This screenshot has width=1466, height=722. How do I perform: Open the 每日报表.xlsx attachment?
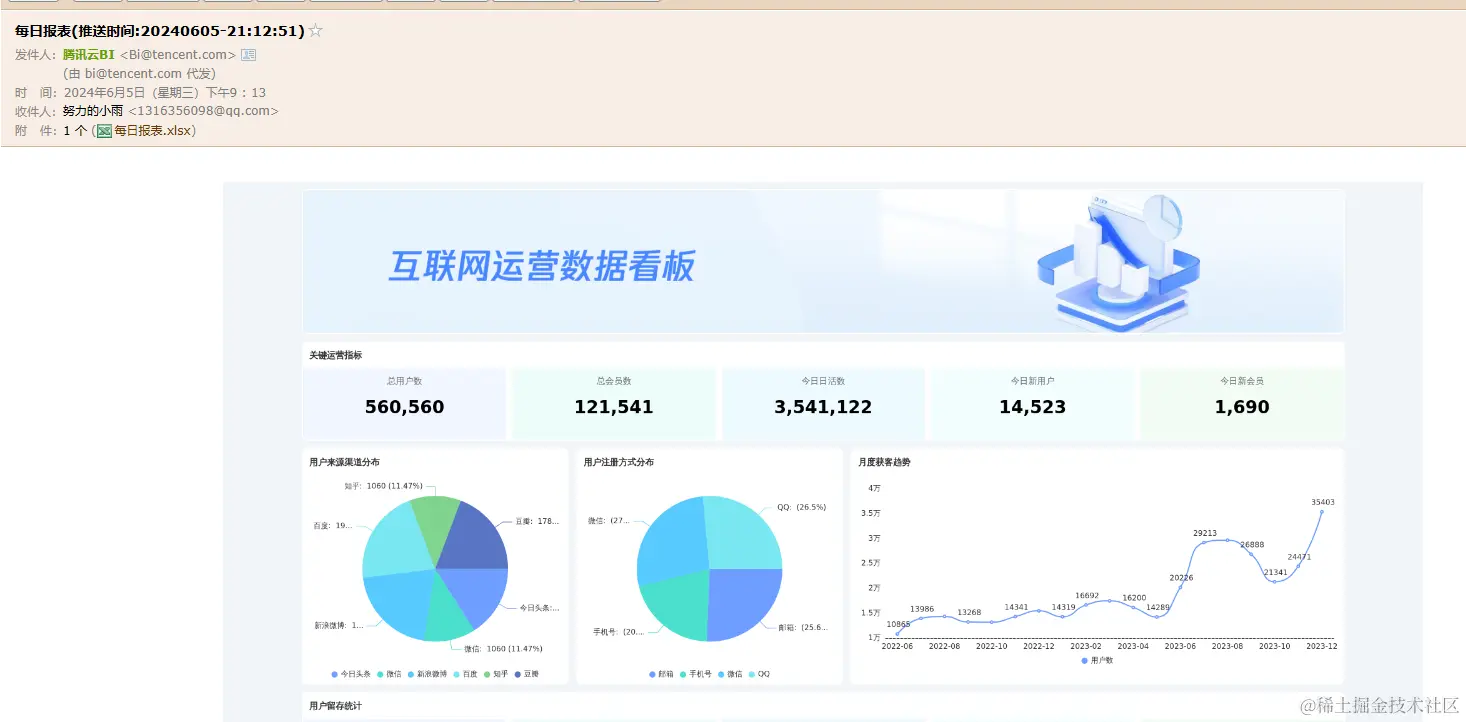point(153,131)
